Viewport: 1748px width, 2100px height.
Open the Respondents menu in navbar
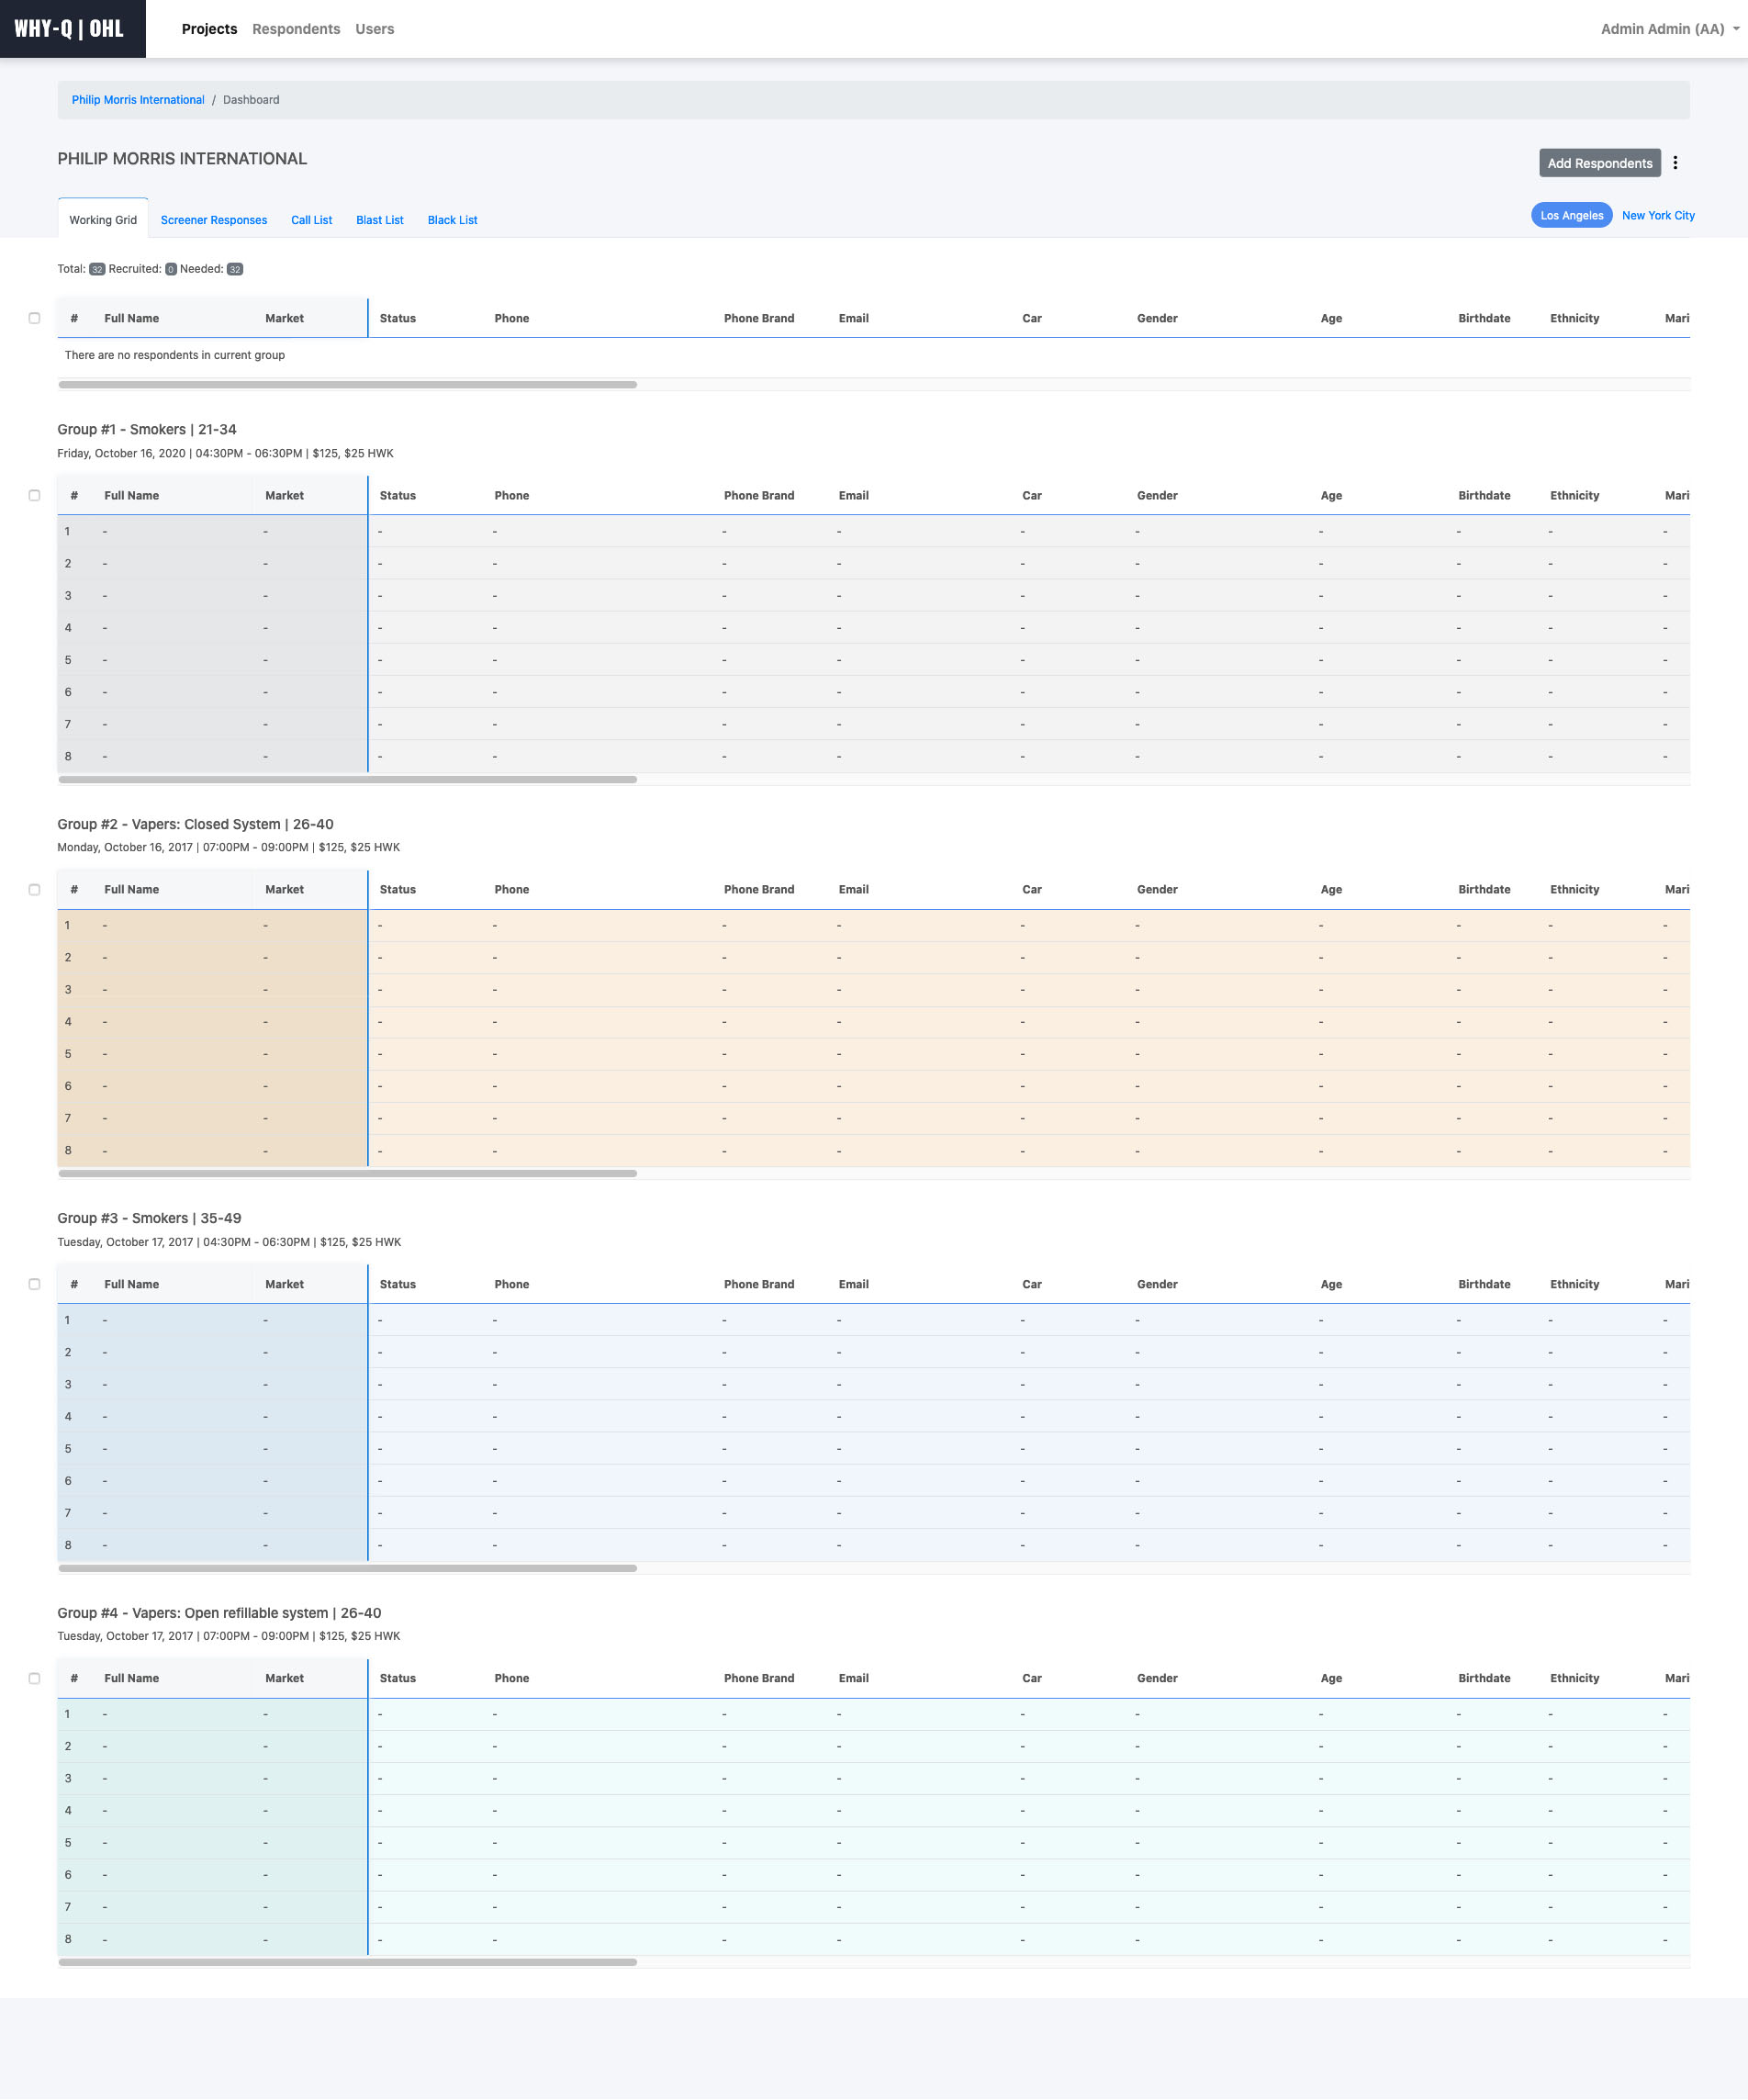pyautogui.click(x=296, y=29)
